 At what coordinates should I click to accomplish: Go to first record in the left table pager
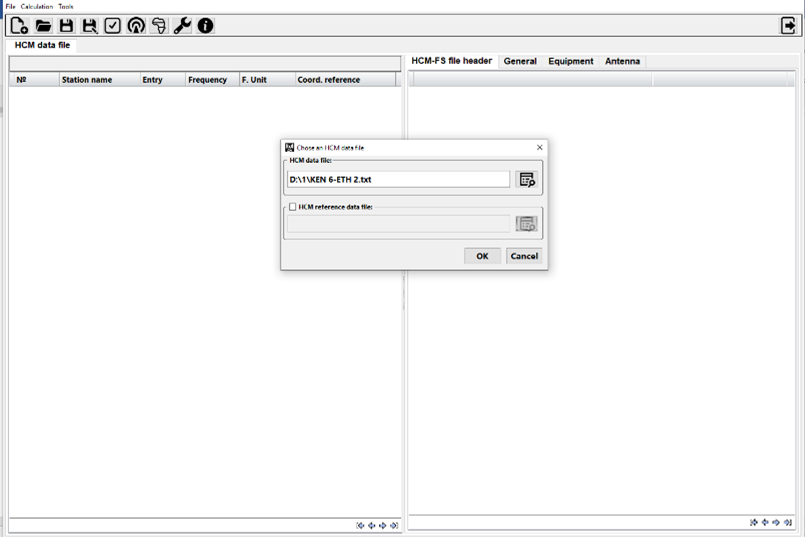pyautogui.click(x=360, y=525)
